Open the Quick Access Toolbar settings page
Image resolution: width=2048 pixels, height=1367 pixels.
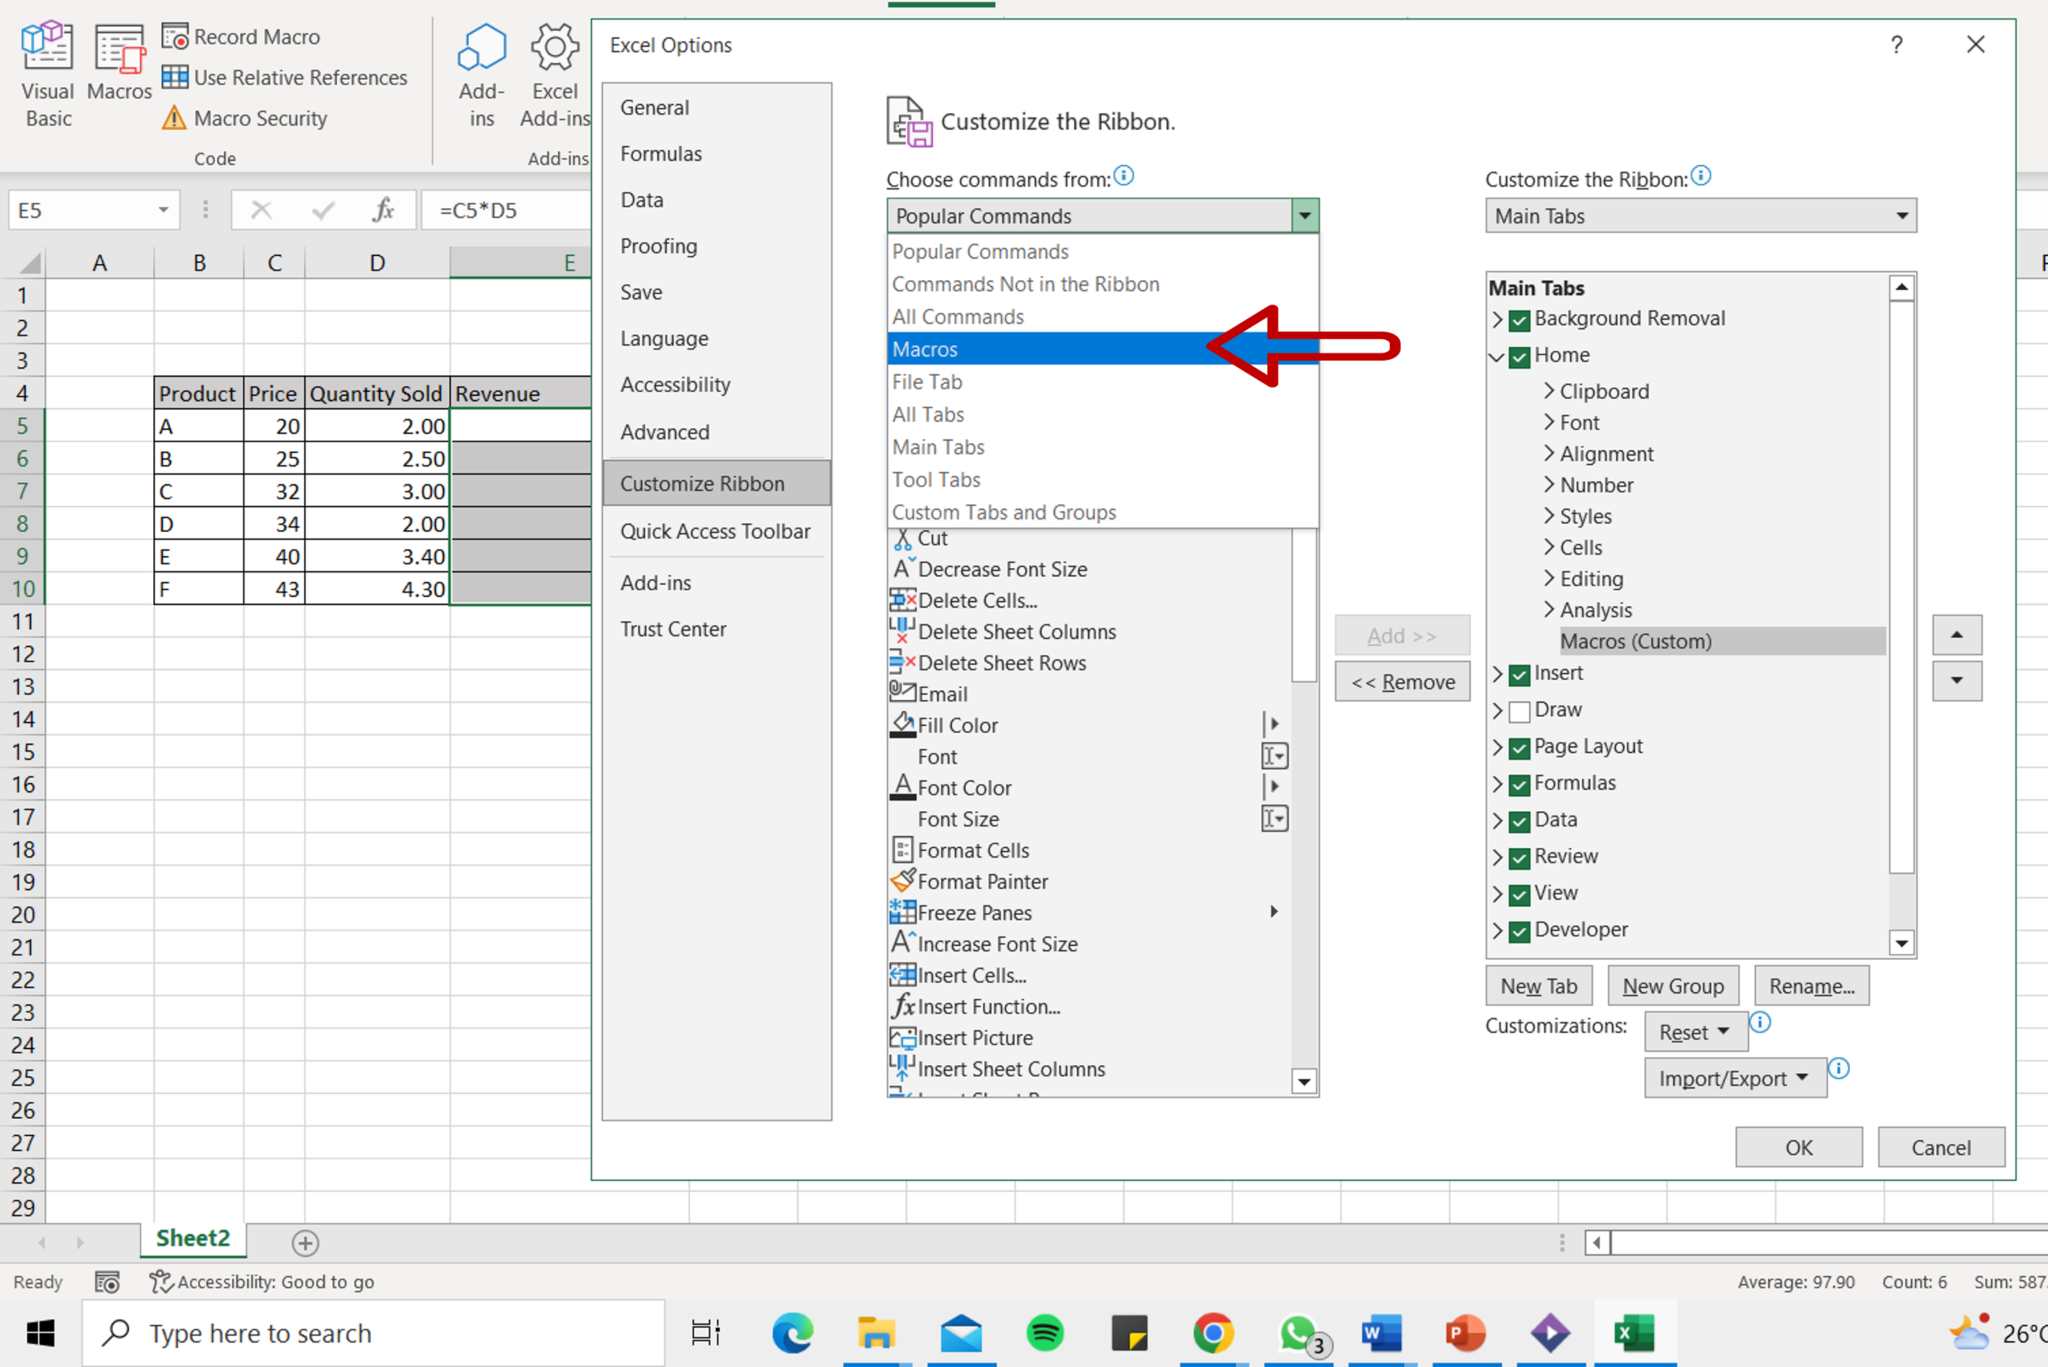pos(716,531)
